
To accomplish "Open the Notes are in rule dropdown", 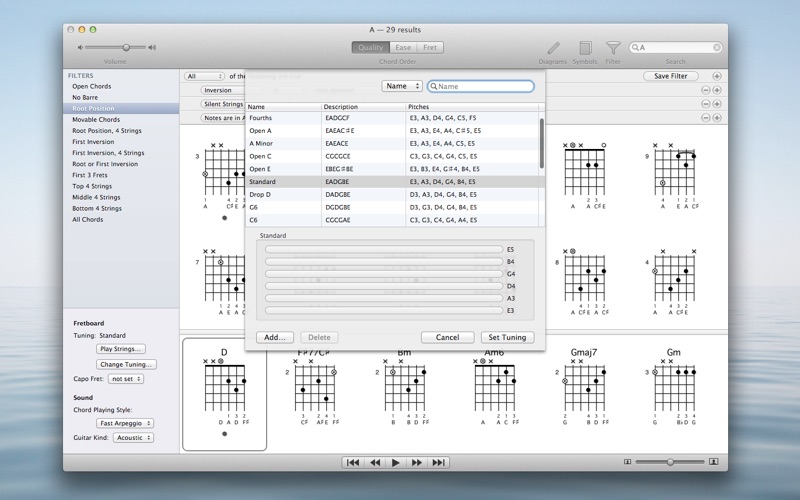I will [222, 118].
